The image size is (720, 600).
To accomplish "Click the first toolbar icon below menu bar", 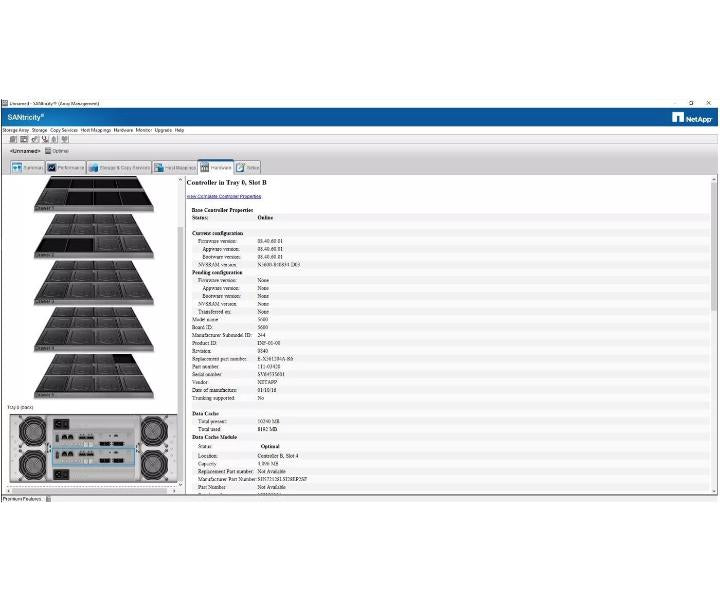I will 13,139.
